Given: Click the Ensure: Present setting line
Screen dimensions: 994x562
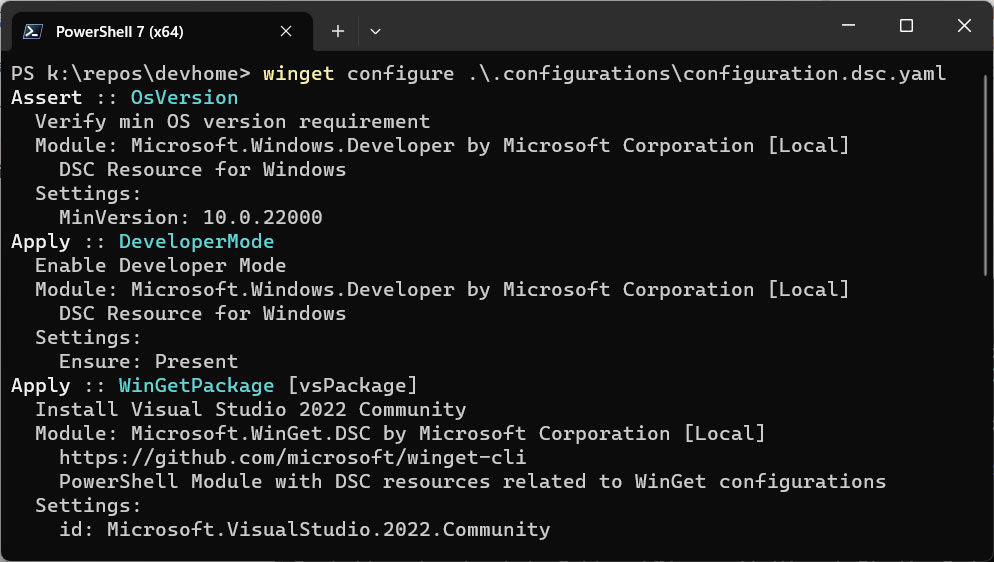Looking at the screenshot, I should (x=148, y=361).
